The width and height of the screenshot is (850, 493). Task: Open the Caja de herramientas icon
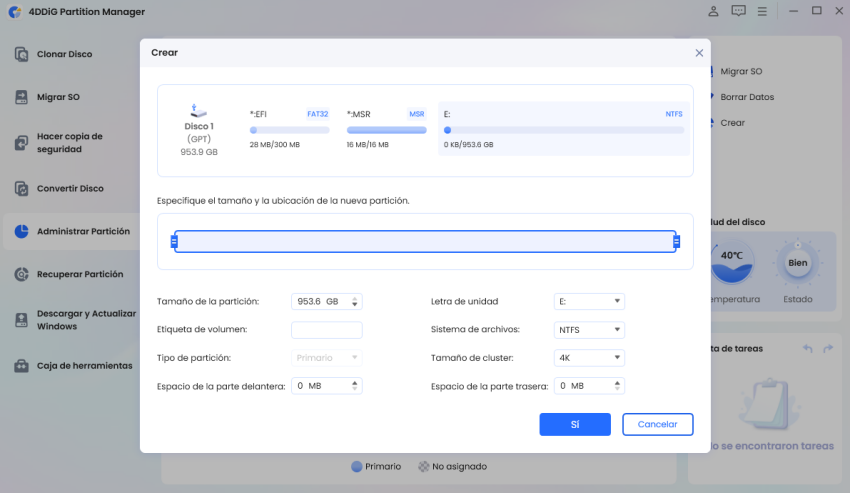pos(21,366)
